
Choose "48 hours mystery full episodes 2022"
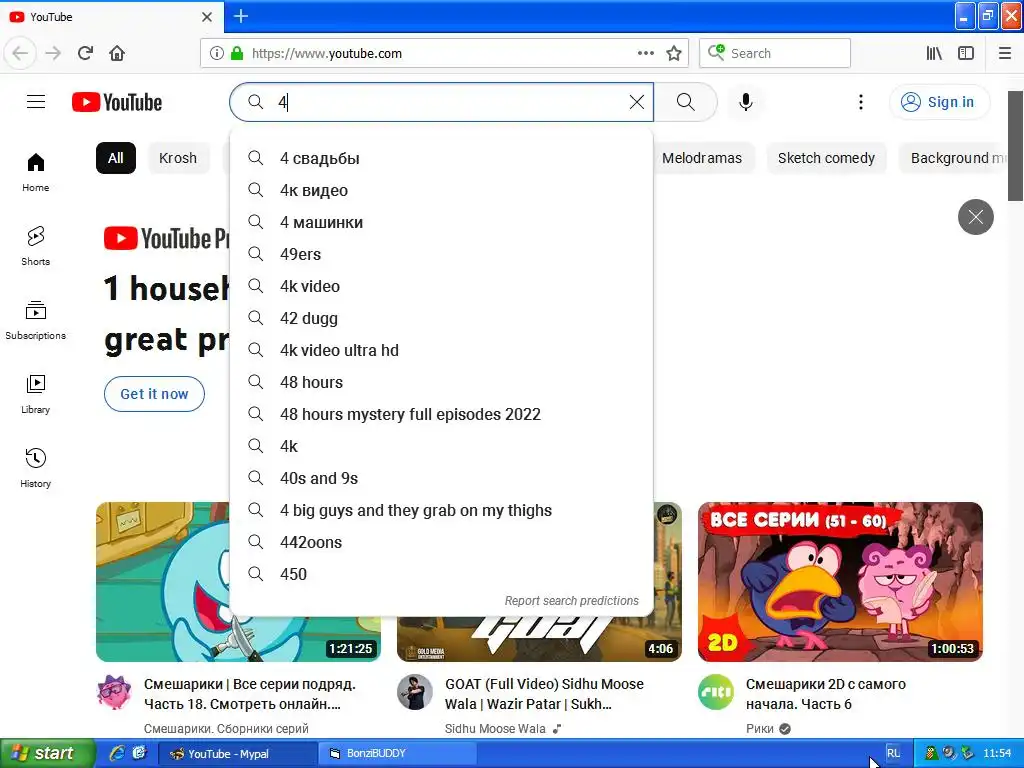[x=441, y=414]
